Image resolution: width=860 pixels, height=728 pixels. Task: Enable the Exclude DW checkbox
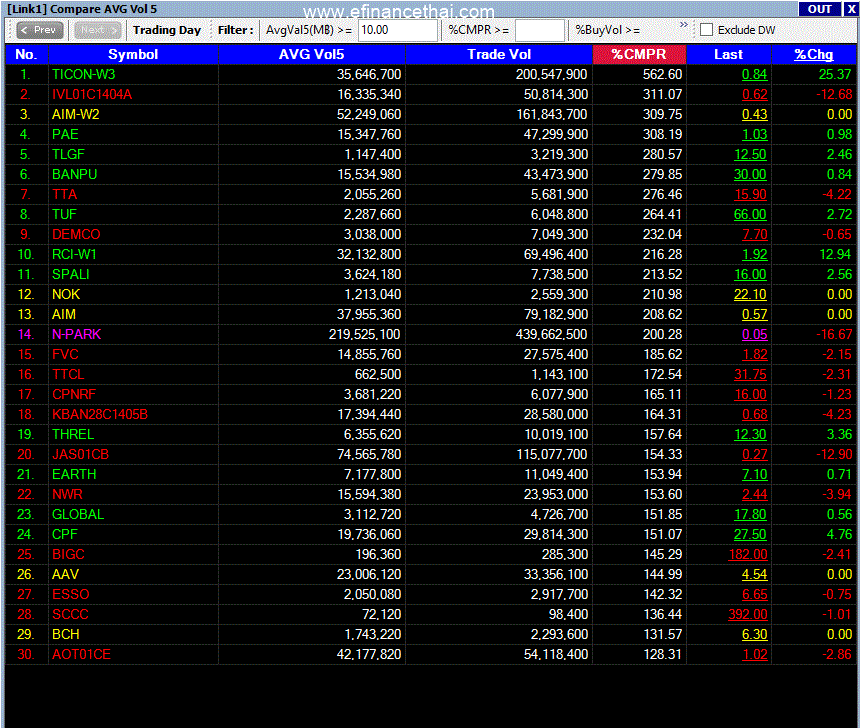706,30
